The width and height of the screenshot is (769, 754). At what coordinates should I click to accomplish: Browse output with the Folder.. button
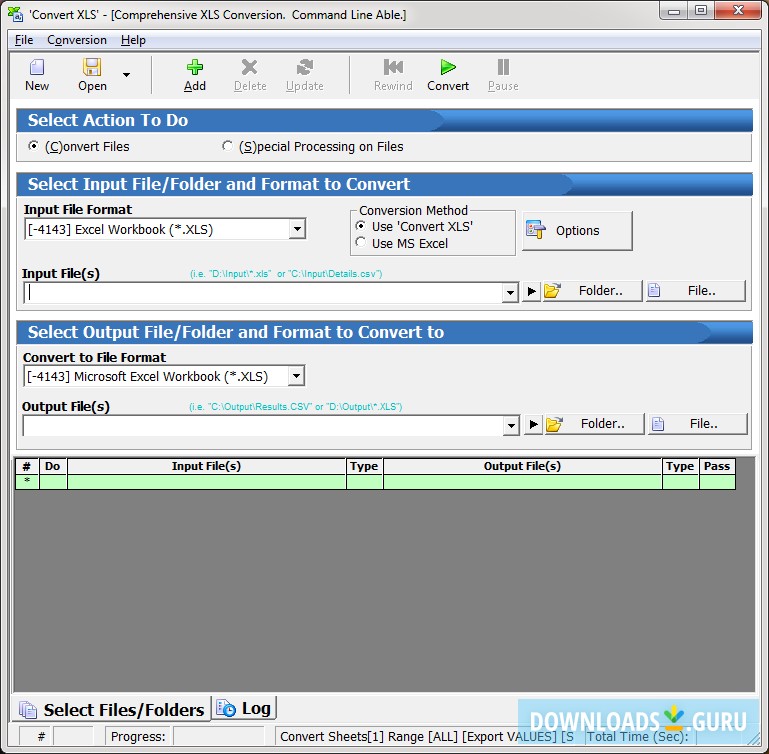tap(594, 424)
